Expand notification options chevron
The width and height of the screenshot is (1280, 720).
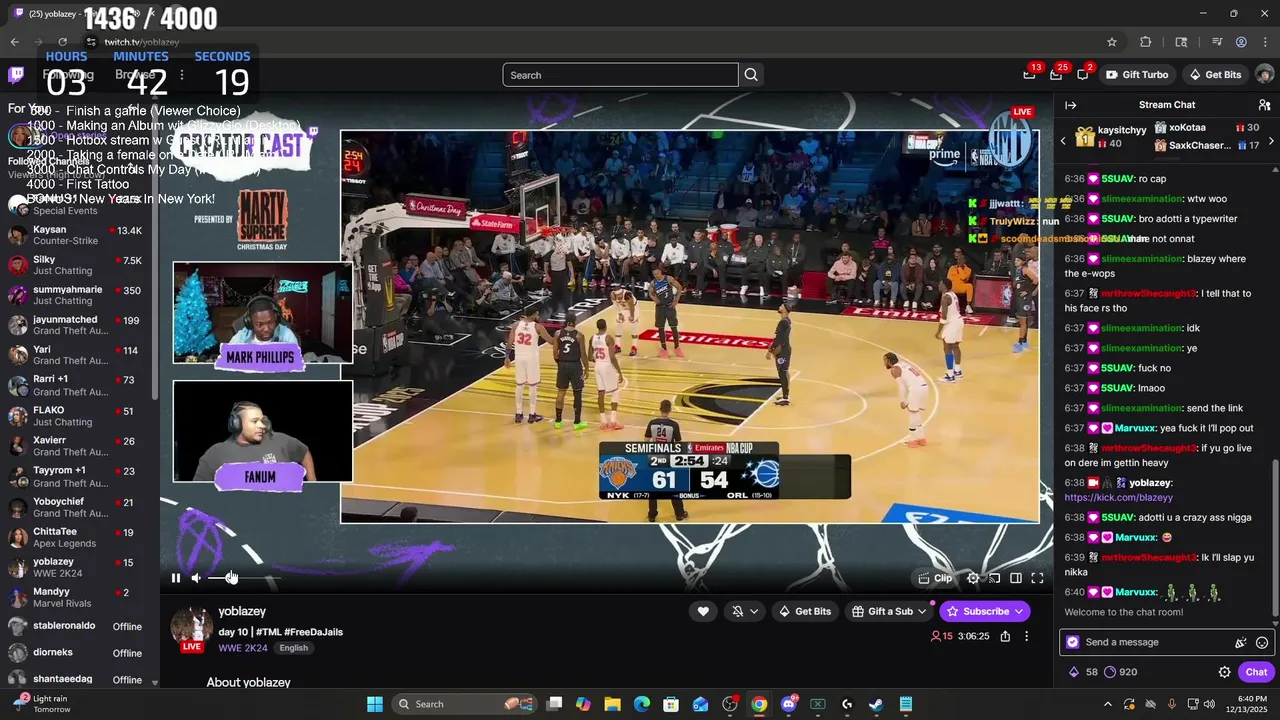(754, 611)
